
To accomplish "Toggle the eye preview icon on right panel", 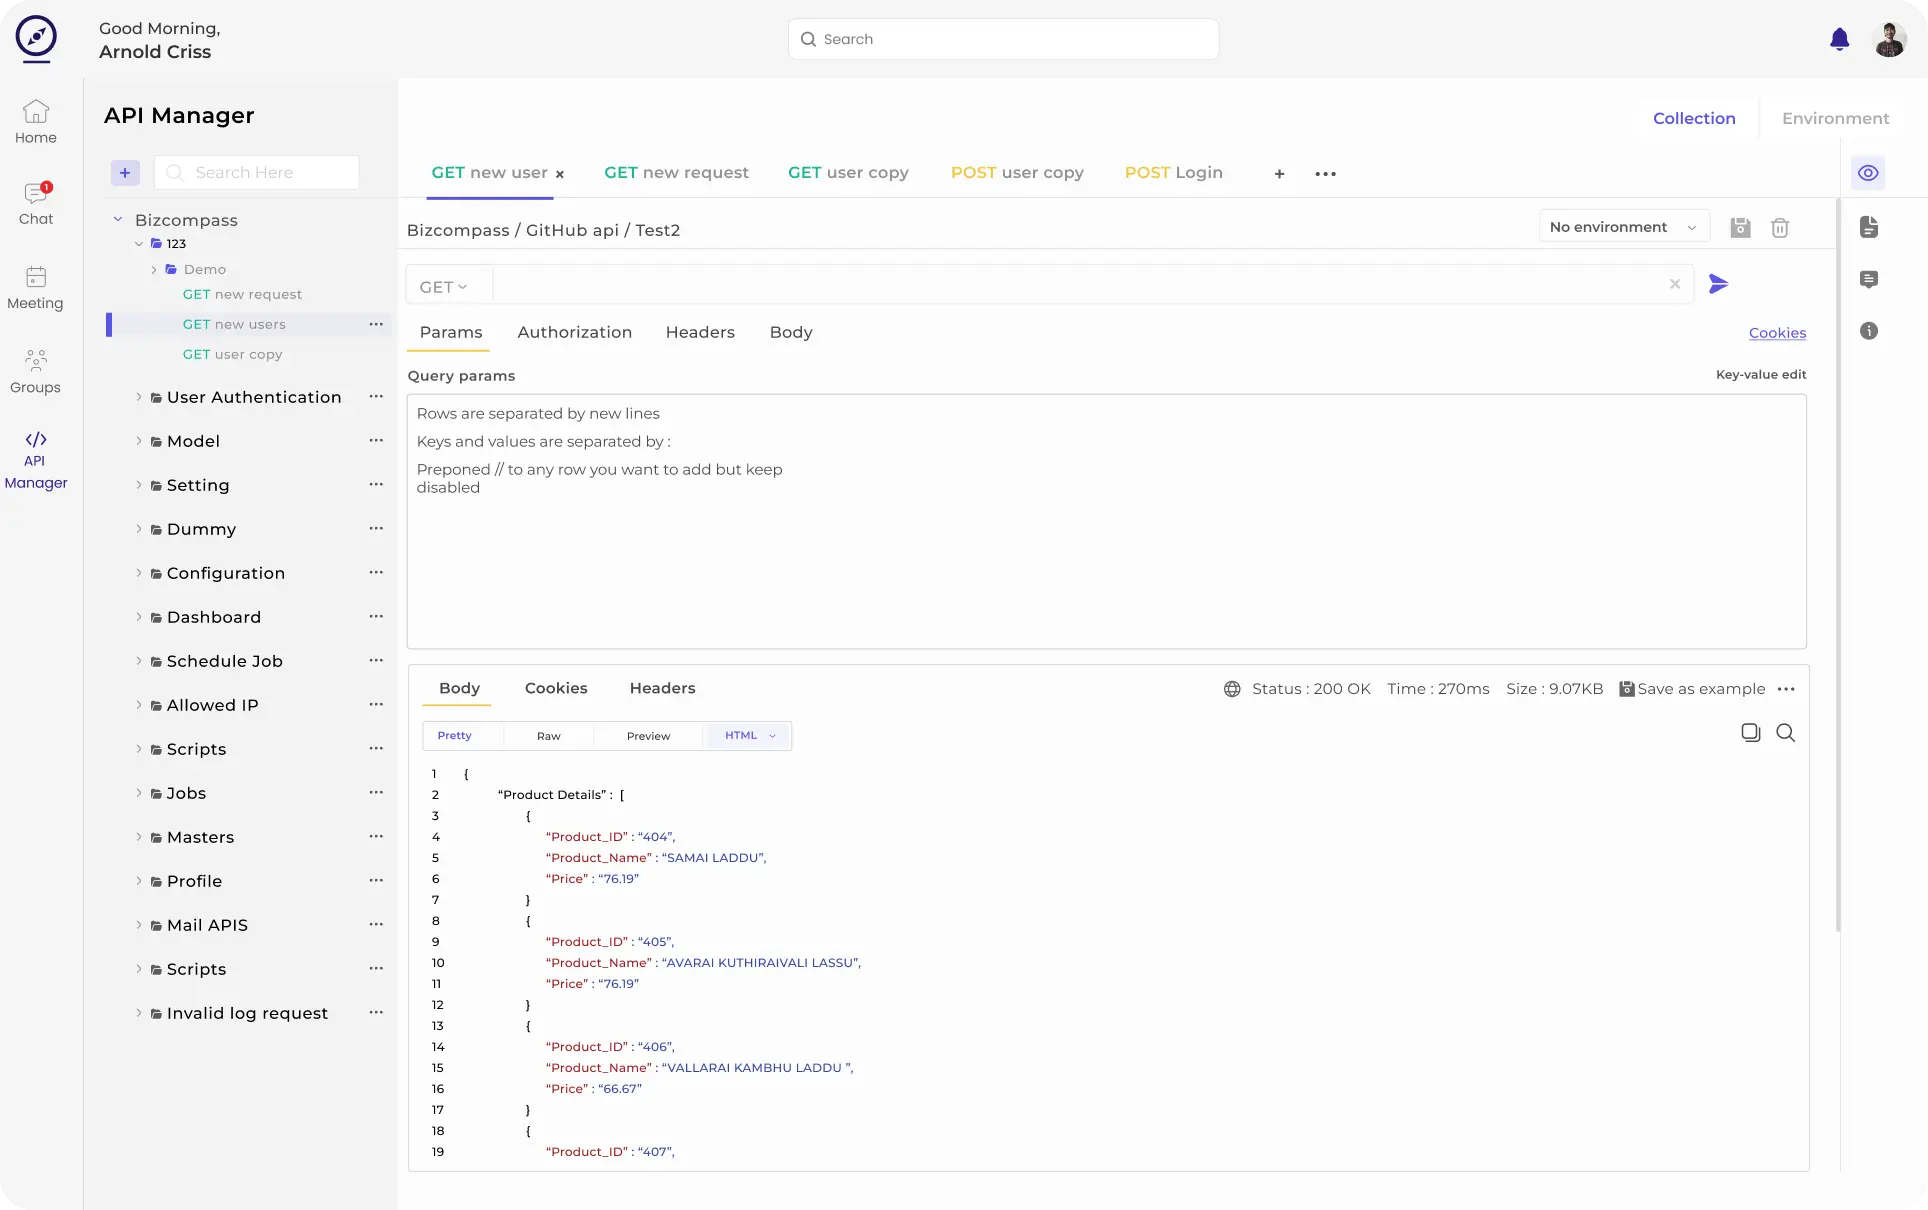I will pos(1869,172).
